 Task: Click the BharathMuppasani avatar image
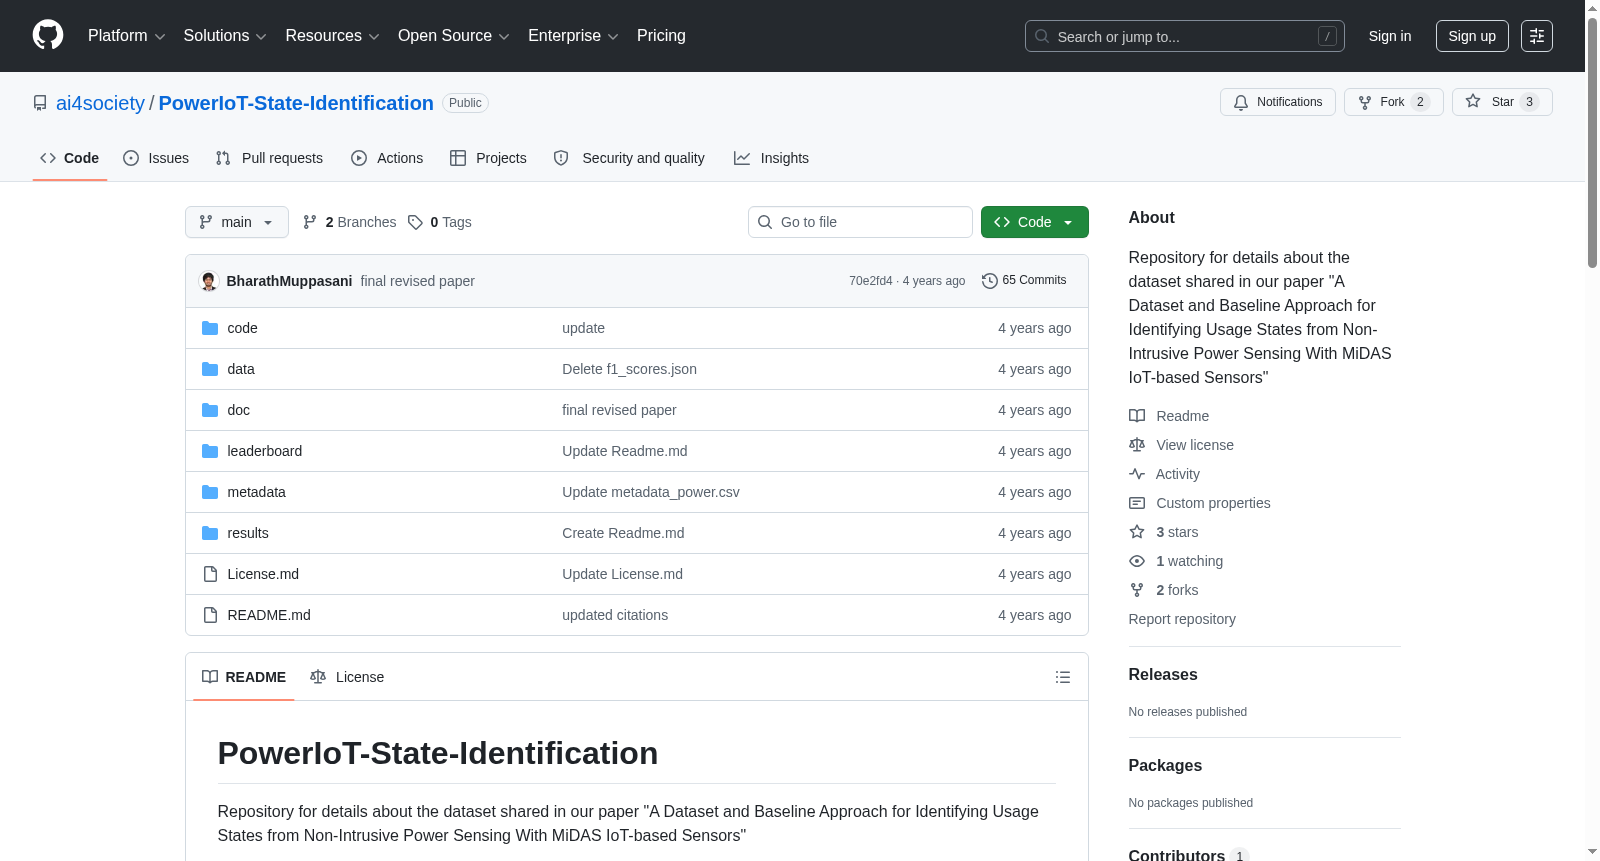click(209, 281)
